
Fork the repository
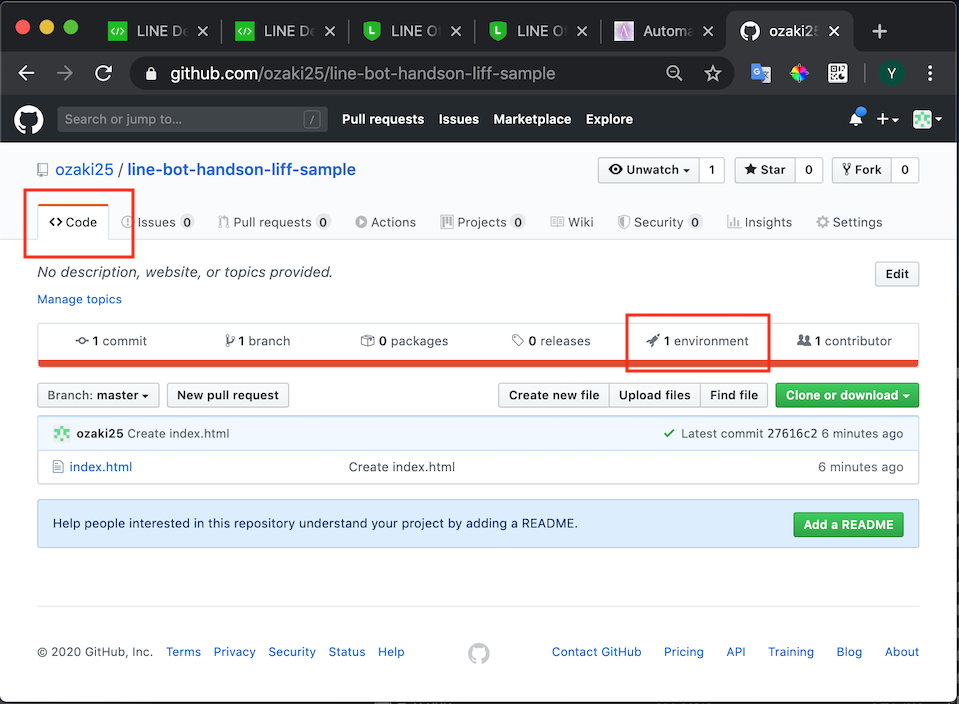click(862, 170)
